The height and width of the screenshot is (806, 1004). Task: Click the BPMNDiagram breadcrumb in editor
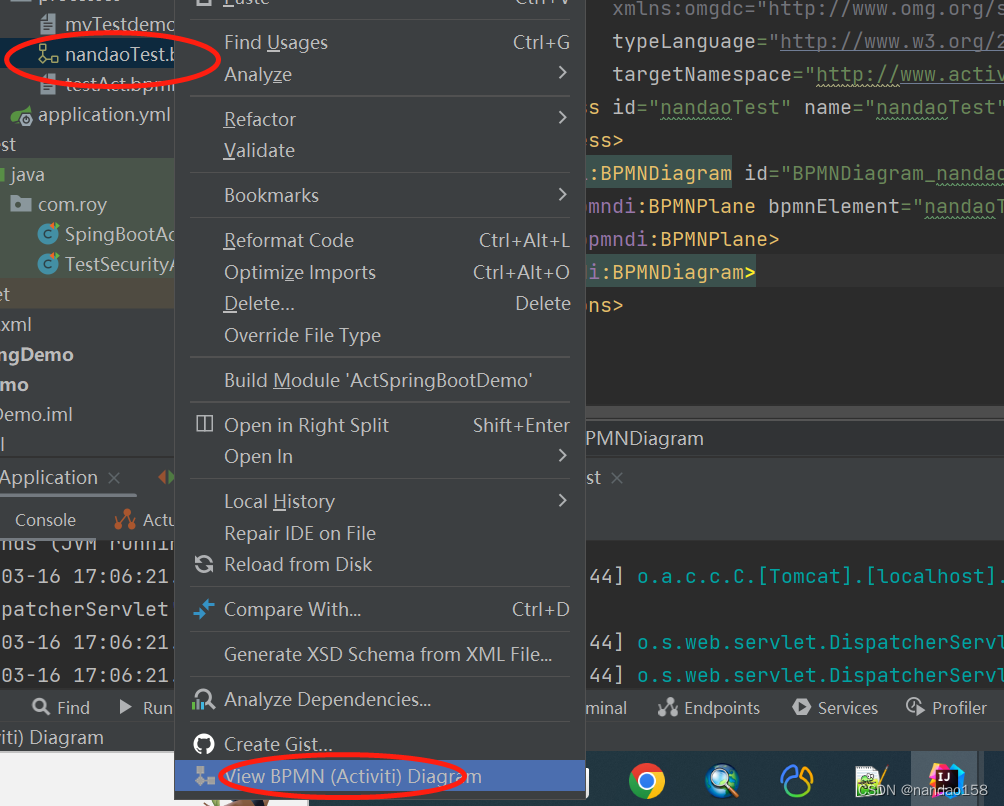tap(644, 439)
